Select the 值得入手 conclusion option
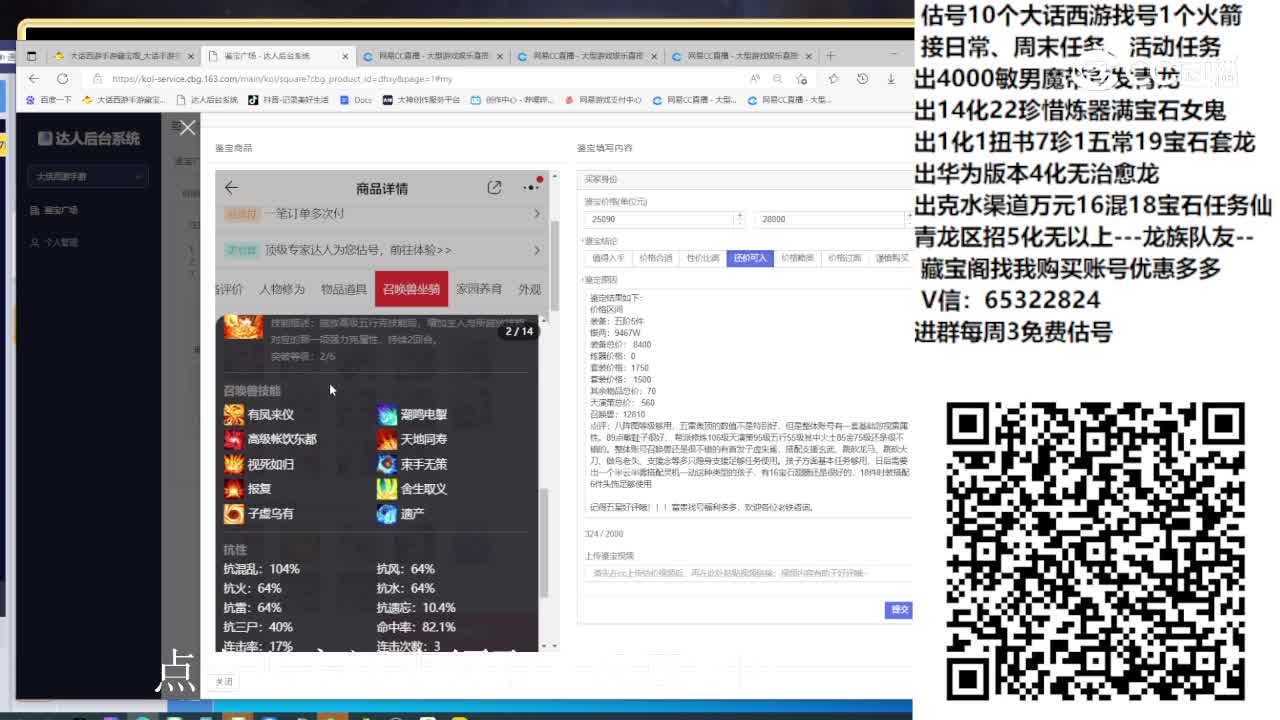This screenshot has height=720, width=1280. coord(608,258)
